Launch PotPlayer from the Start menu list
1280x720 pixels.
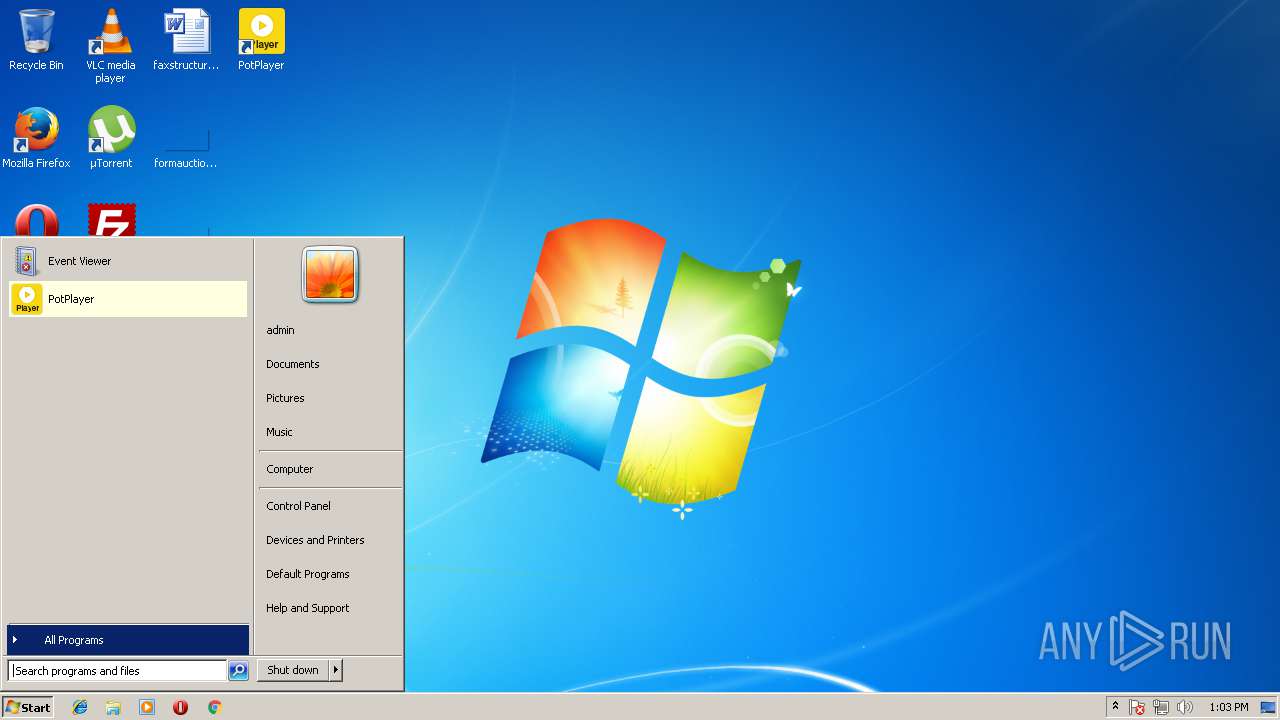pos(128,299)
